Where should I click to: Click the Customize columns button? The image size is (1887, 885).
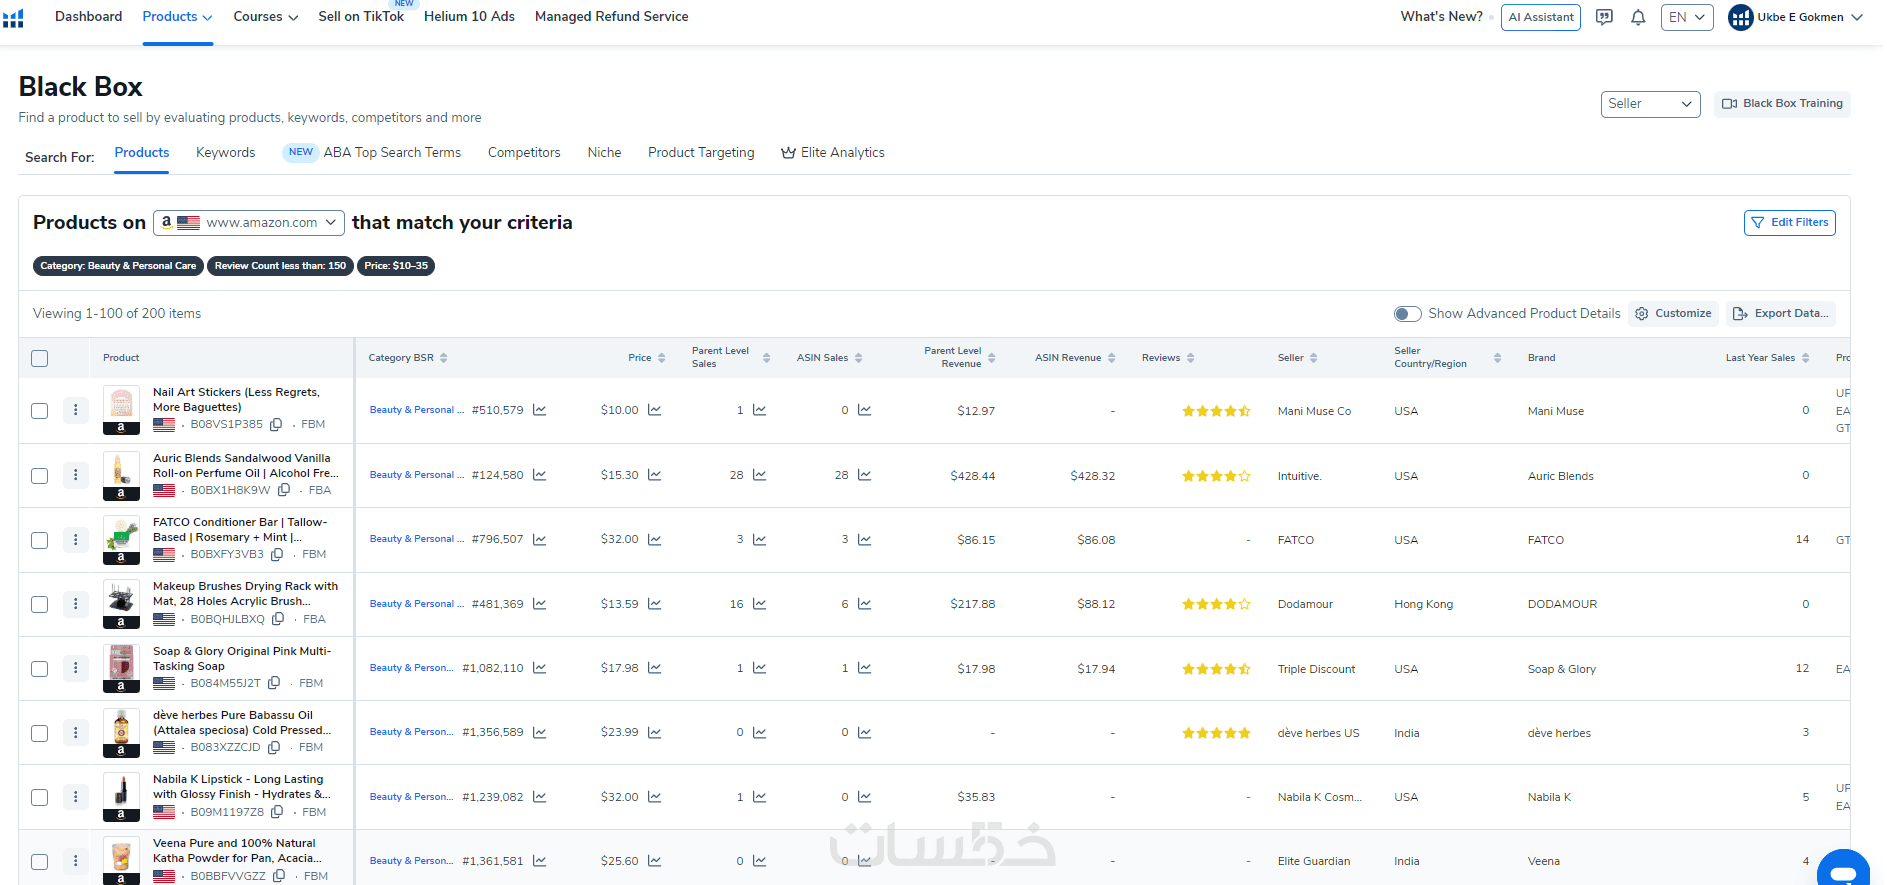click(x=1673, y=314)
